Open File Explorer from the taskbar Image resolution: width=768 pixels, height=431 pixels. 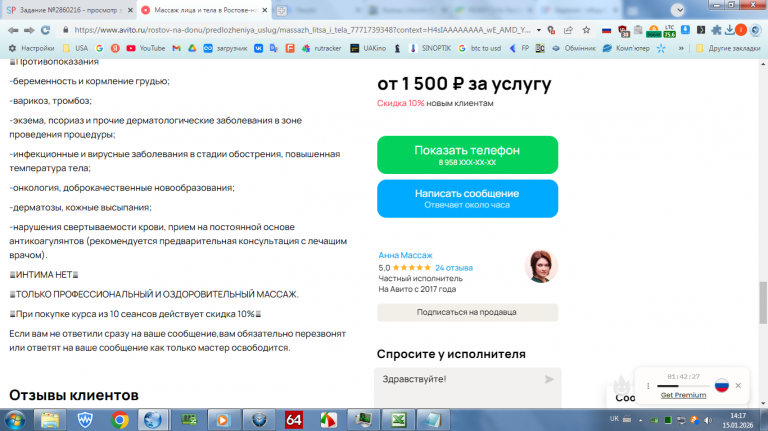49,420
